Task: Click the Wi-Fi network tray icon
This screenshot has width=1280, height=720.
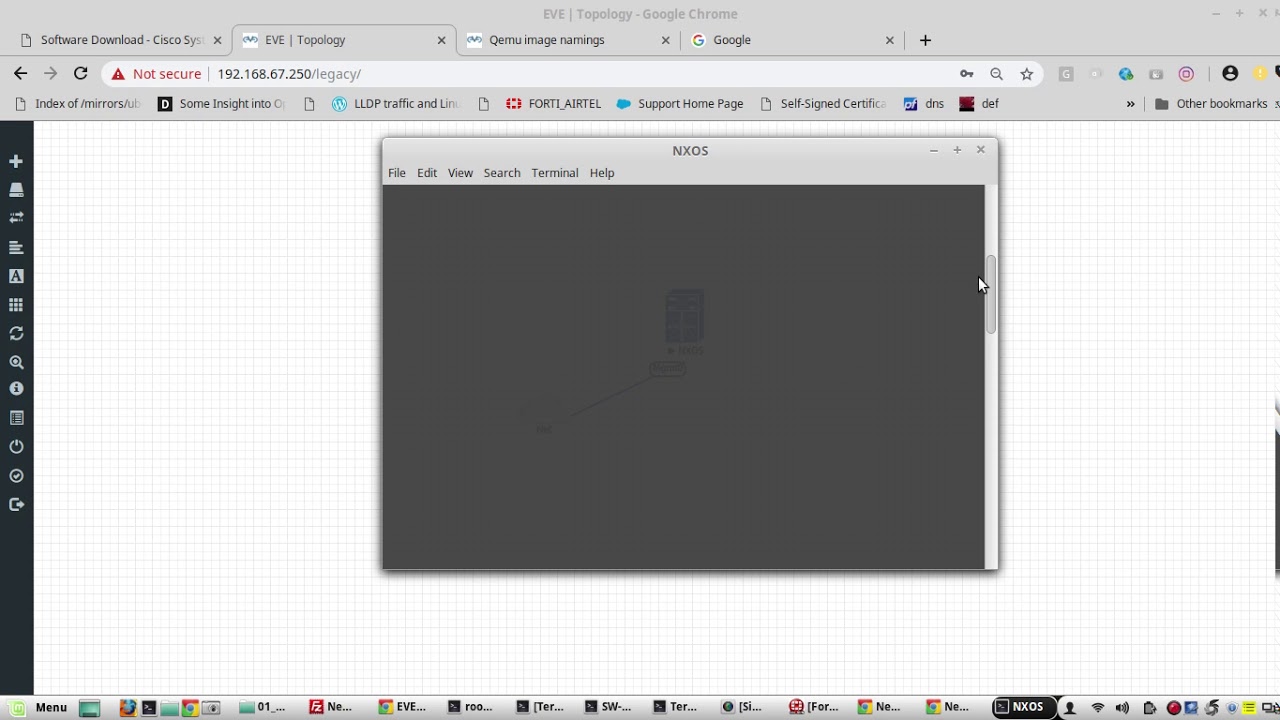Action: 1097,708
